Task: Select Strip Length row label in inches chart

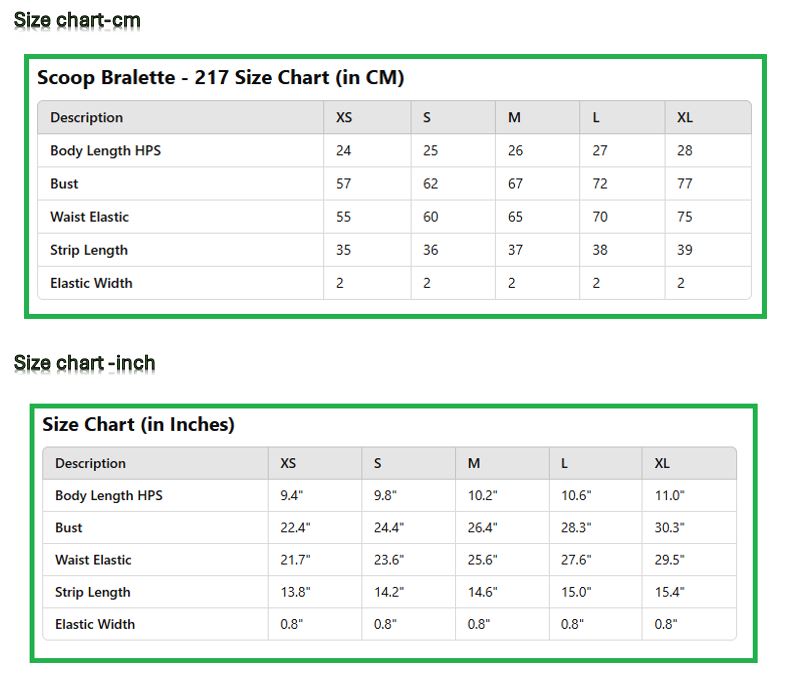Action: coord(93,592)
